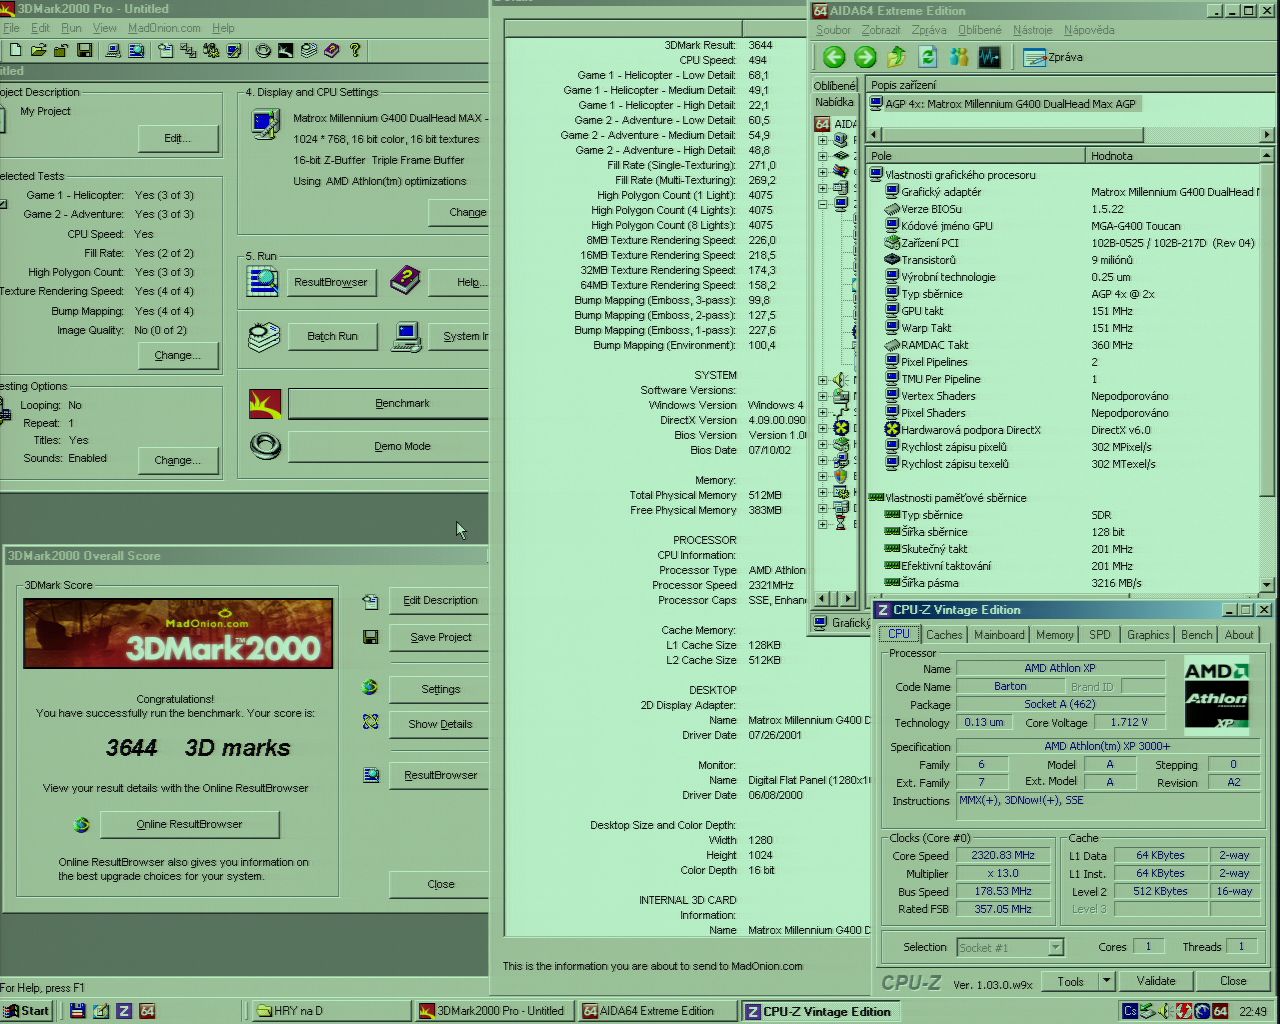1280x1024 pixels.
Task: Open the Run menu in 3DMark2000
Action: (x=71, y=28)
